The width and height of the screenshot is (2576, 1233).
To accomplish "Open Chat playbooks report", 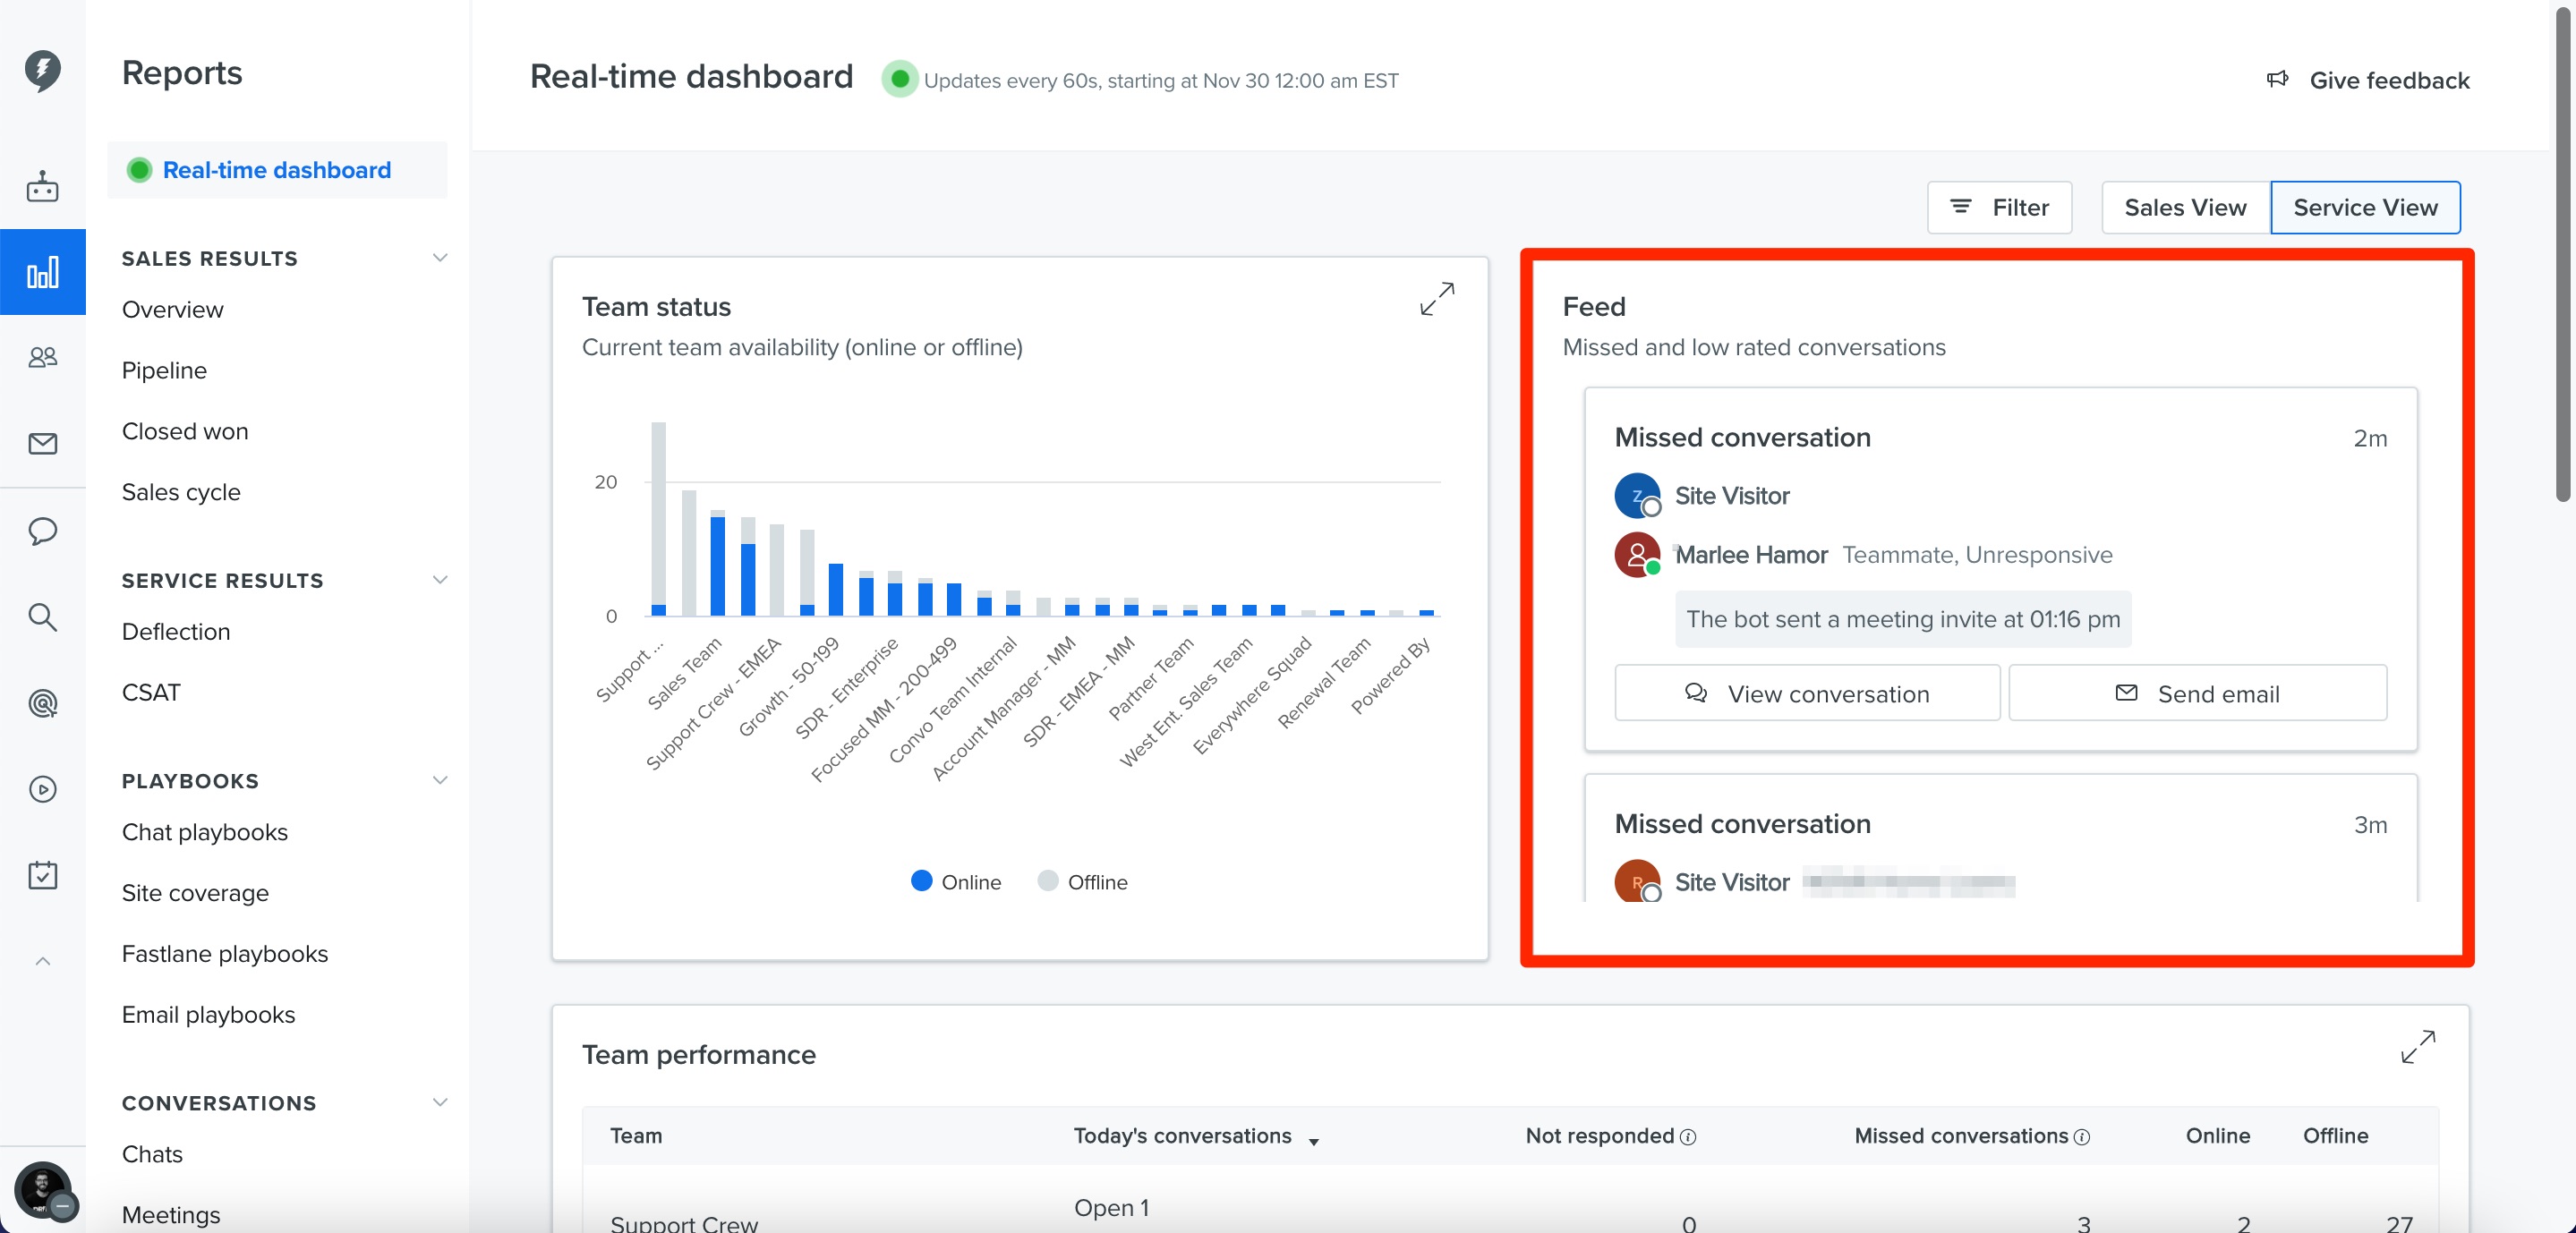I will tap(205, 832).
